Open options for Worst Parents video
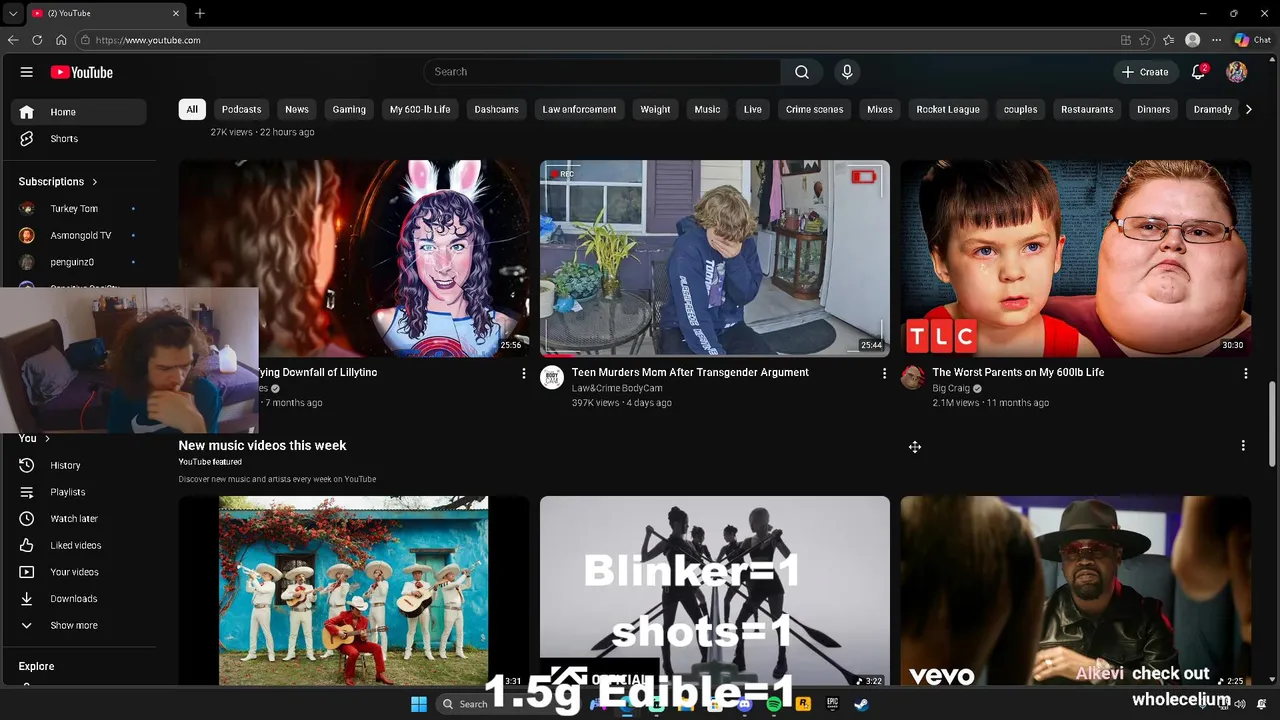 (x=1245, y=373)
